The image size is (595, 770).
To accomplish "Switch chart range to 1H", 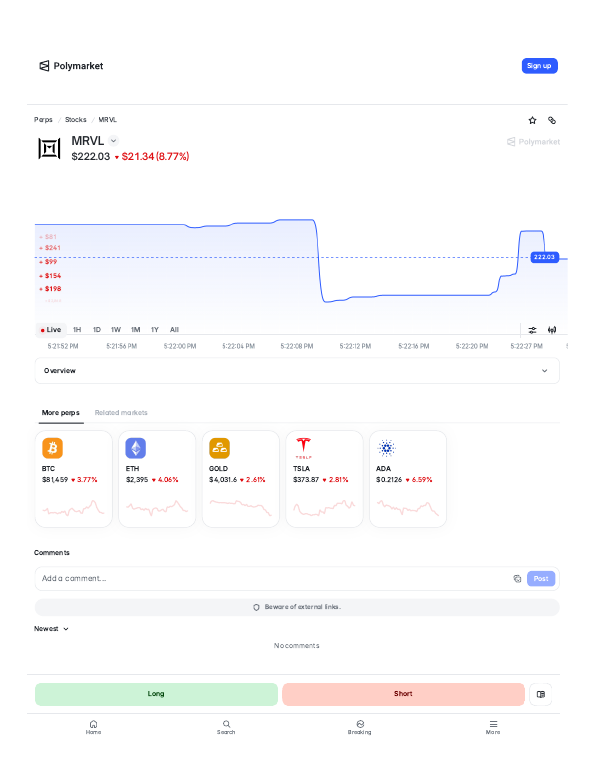I will pos(77,330).
